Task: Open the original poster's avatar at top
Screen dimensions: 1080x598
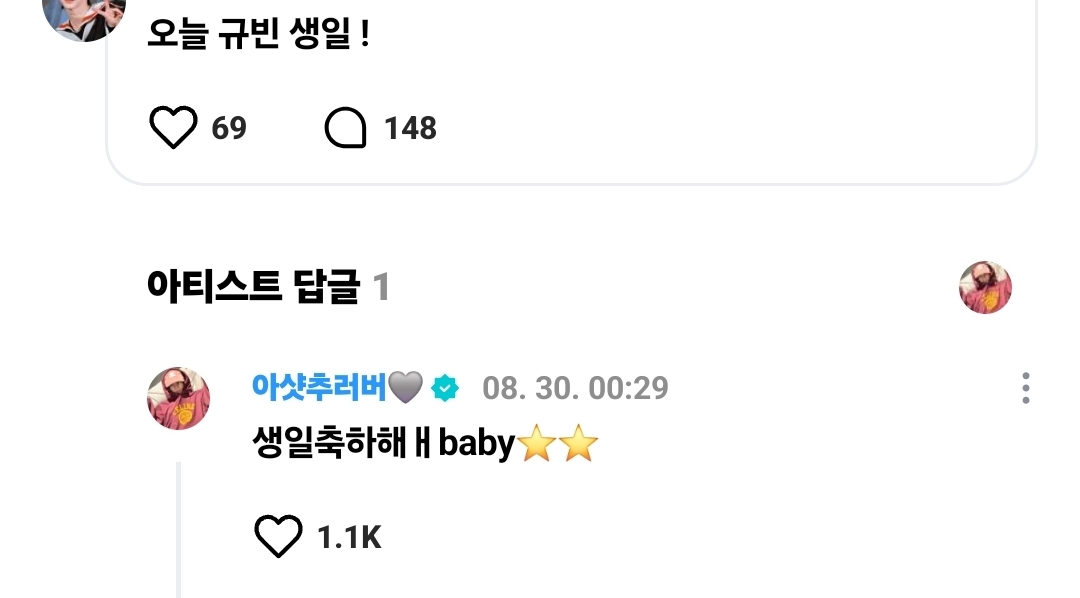Action: [84, 17]
